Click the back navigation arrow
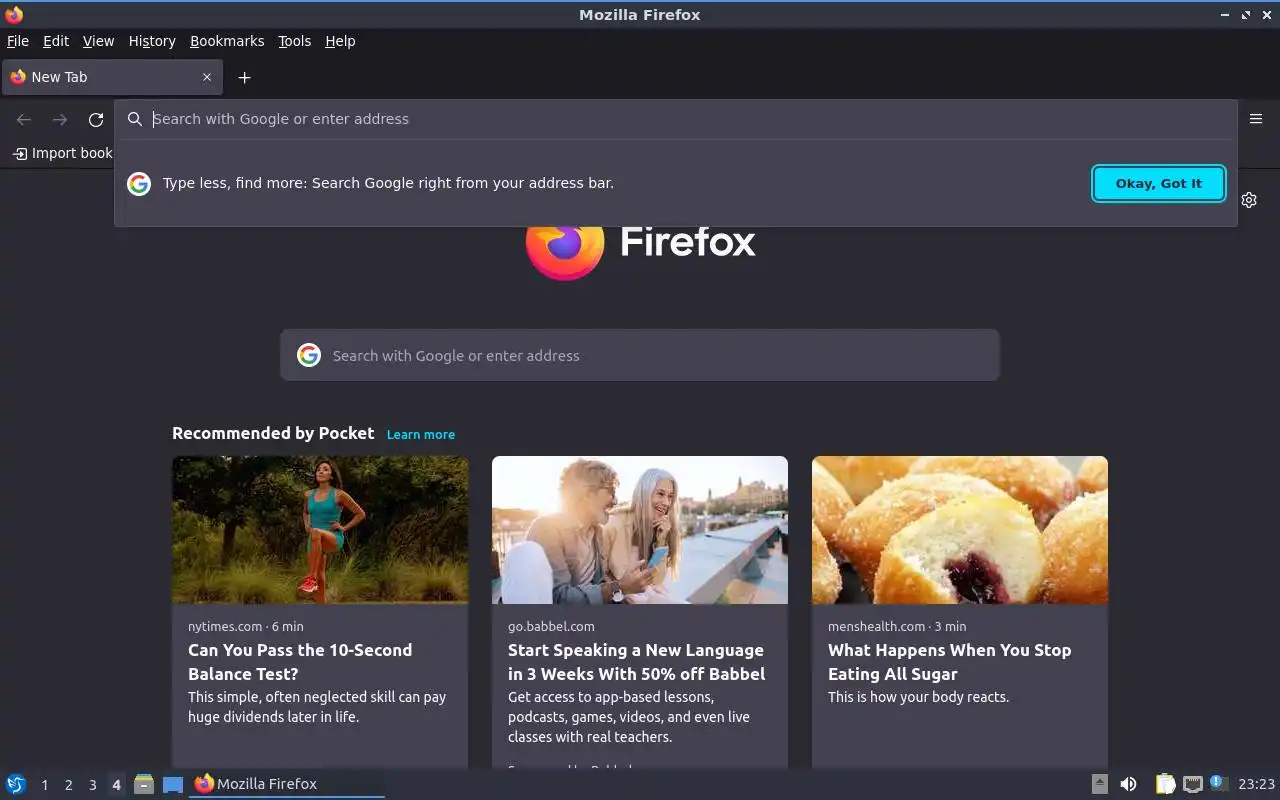1280x800 pixels. pyautogui.click(x=24, y=119)
